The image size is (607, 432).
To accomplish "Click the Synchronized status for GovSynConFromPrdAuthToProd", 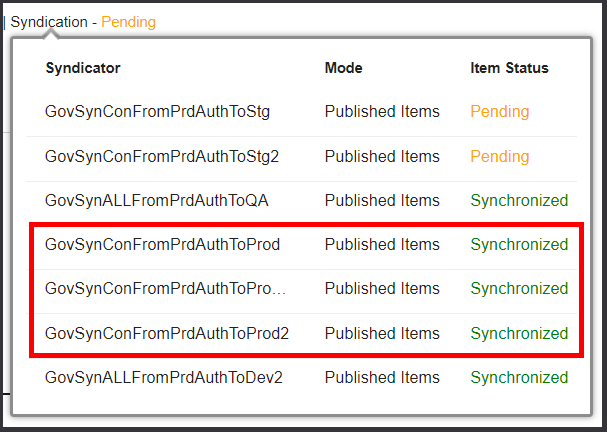I will pyautogui.click(x=519, y=244).
